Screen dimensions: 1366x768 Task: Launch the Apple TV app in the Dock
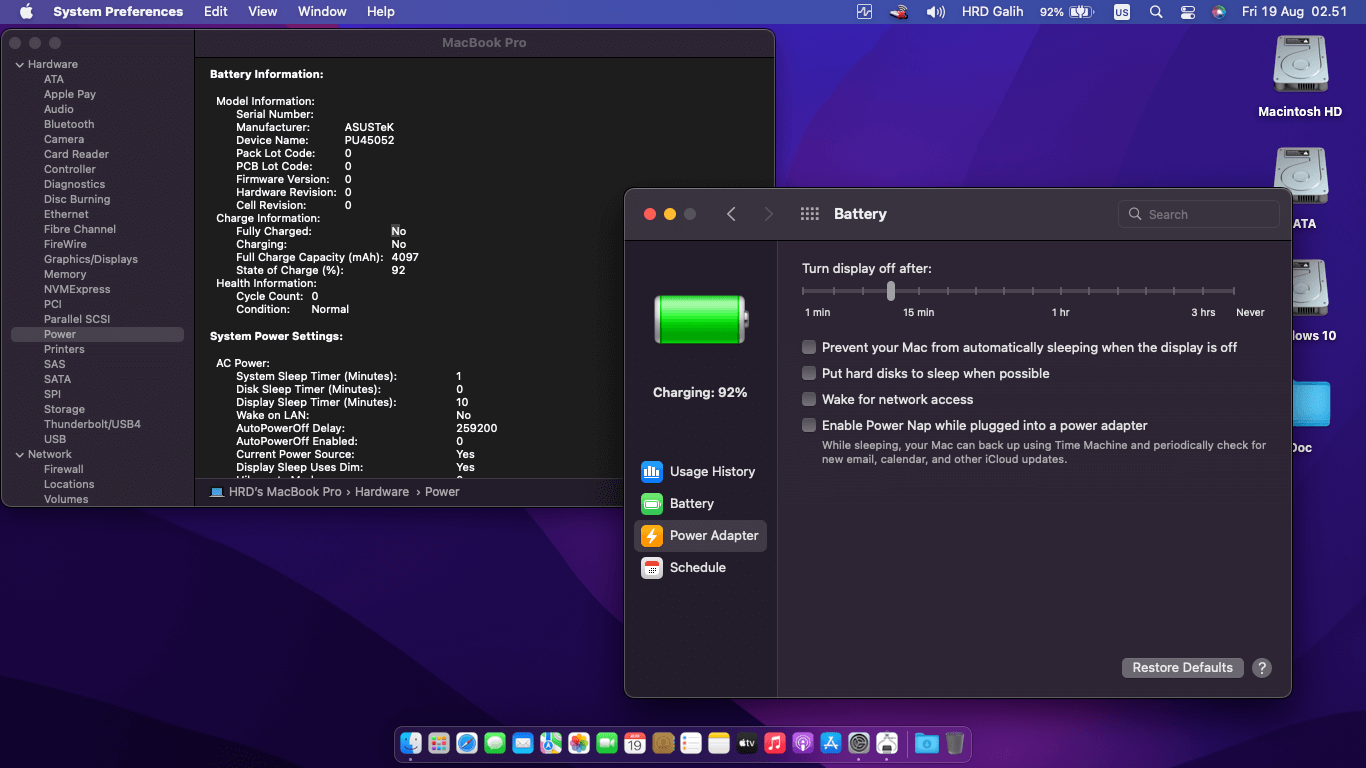pos(747,743)
